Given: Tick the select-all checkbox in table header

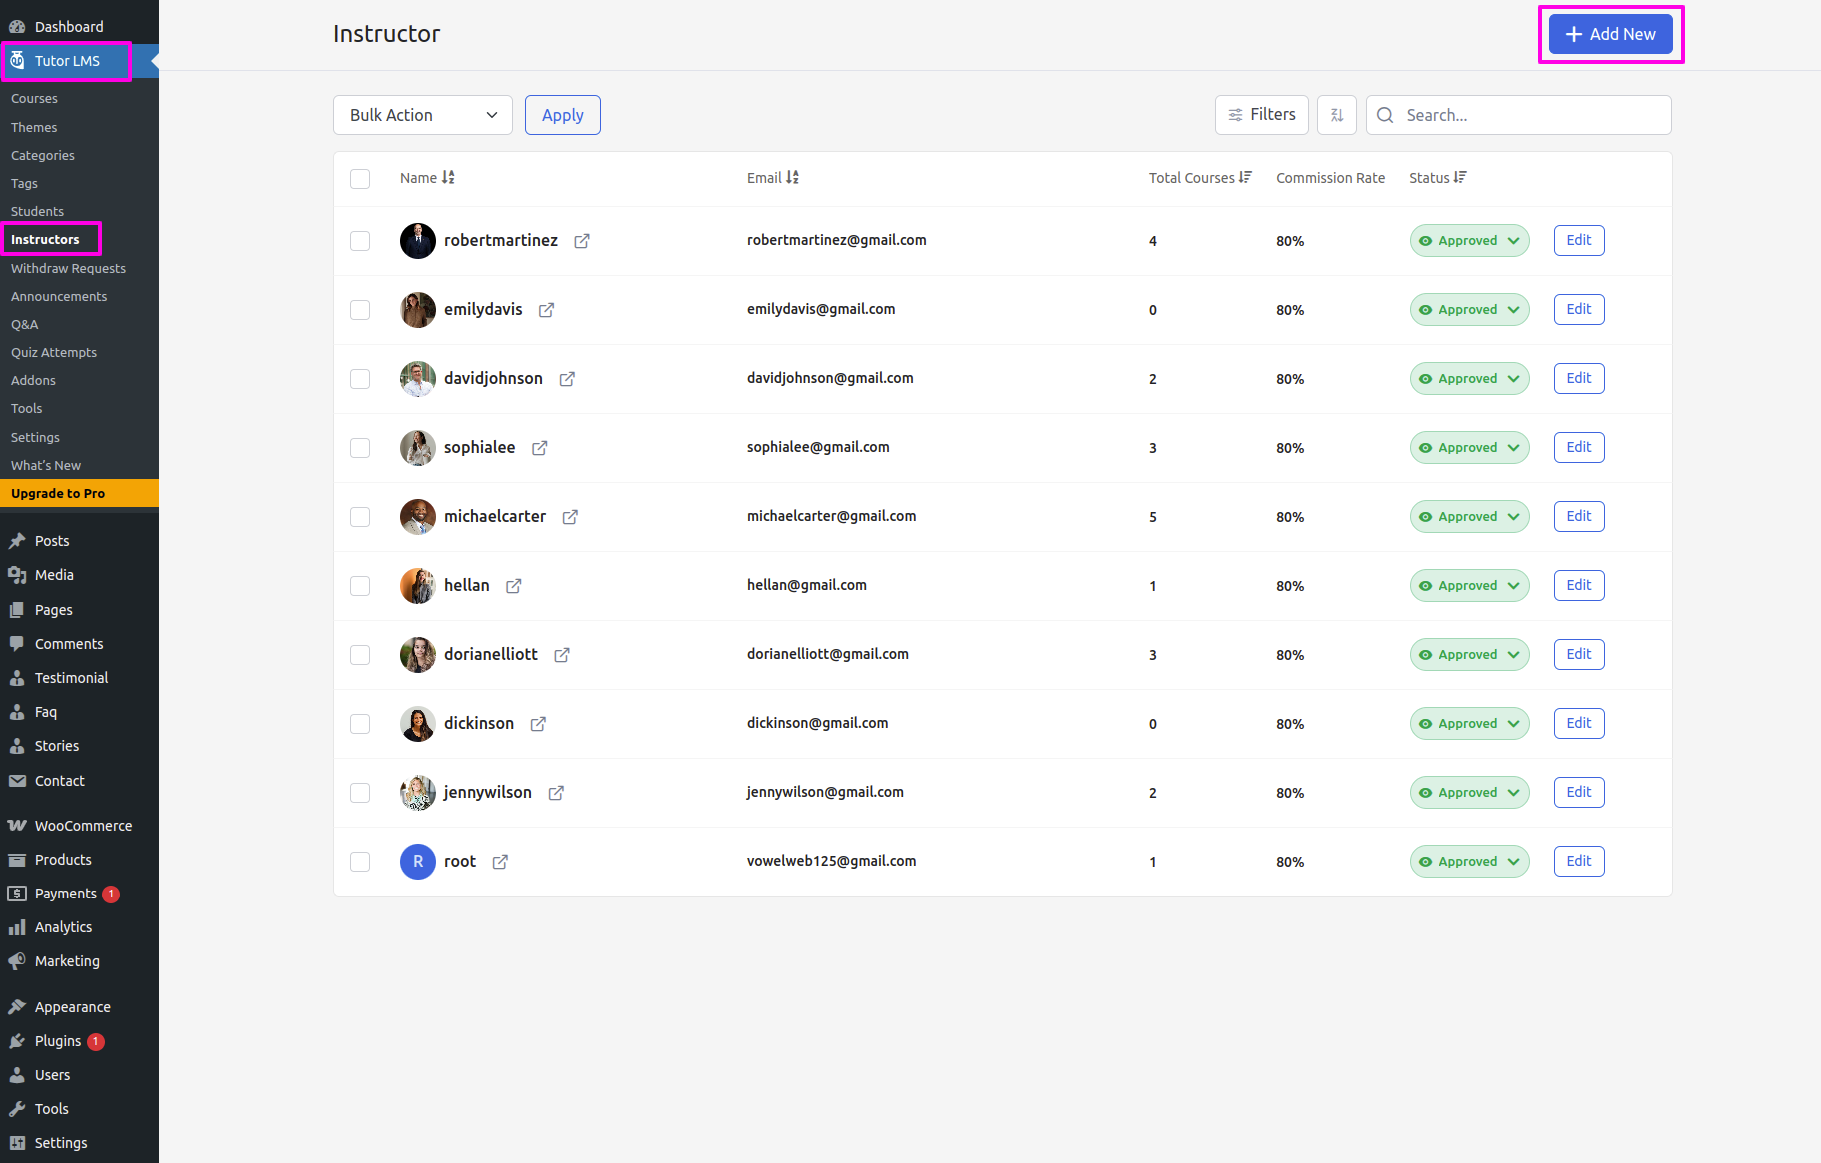Looking at the screenshot, I should click(360, 178).
